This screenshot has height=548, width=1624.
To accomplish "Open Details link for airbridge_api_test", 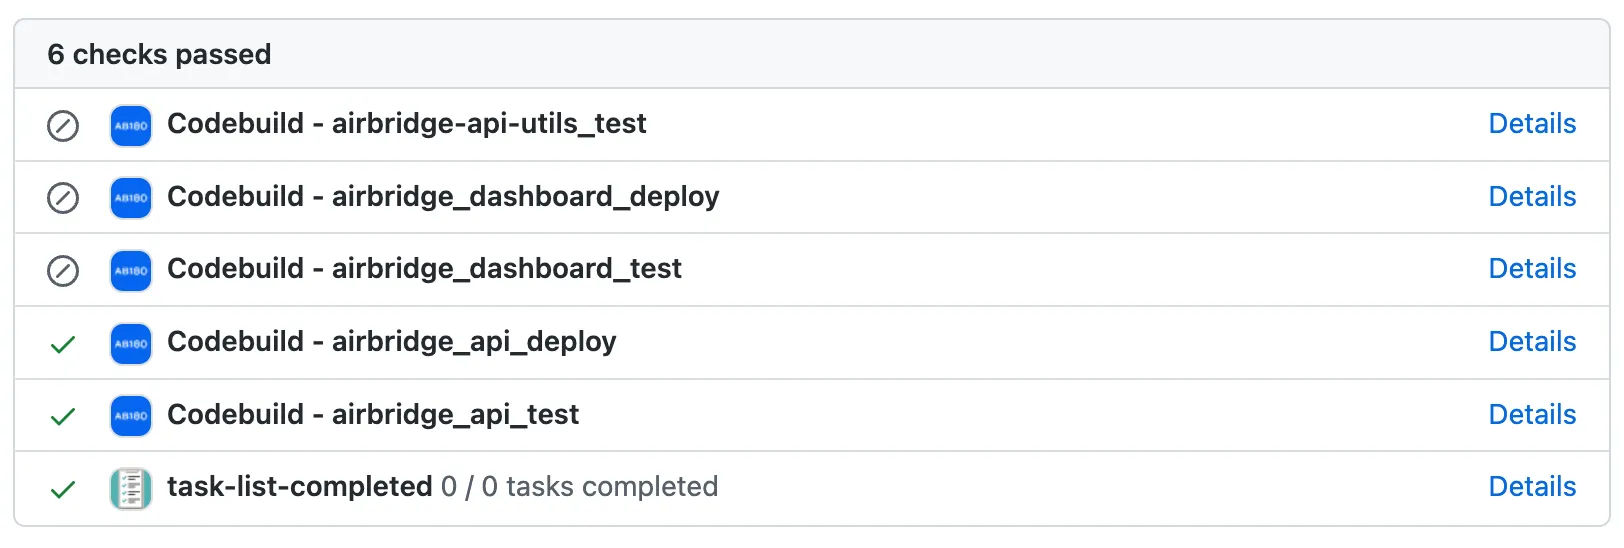I will (x=1532, y=415).
